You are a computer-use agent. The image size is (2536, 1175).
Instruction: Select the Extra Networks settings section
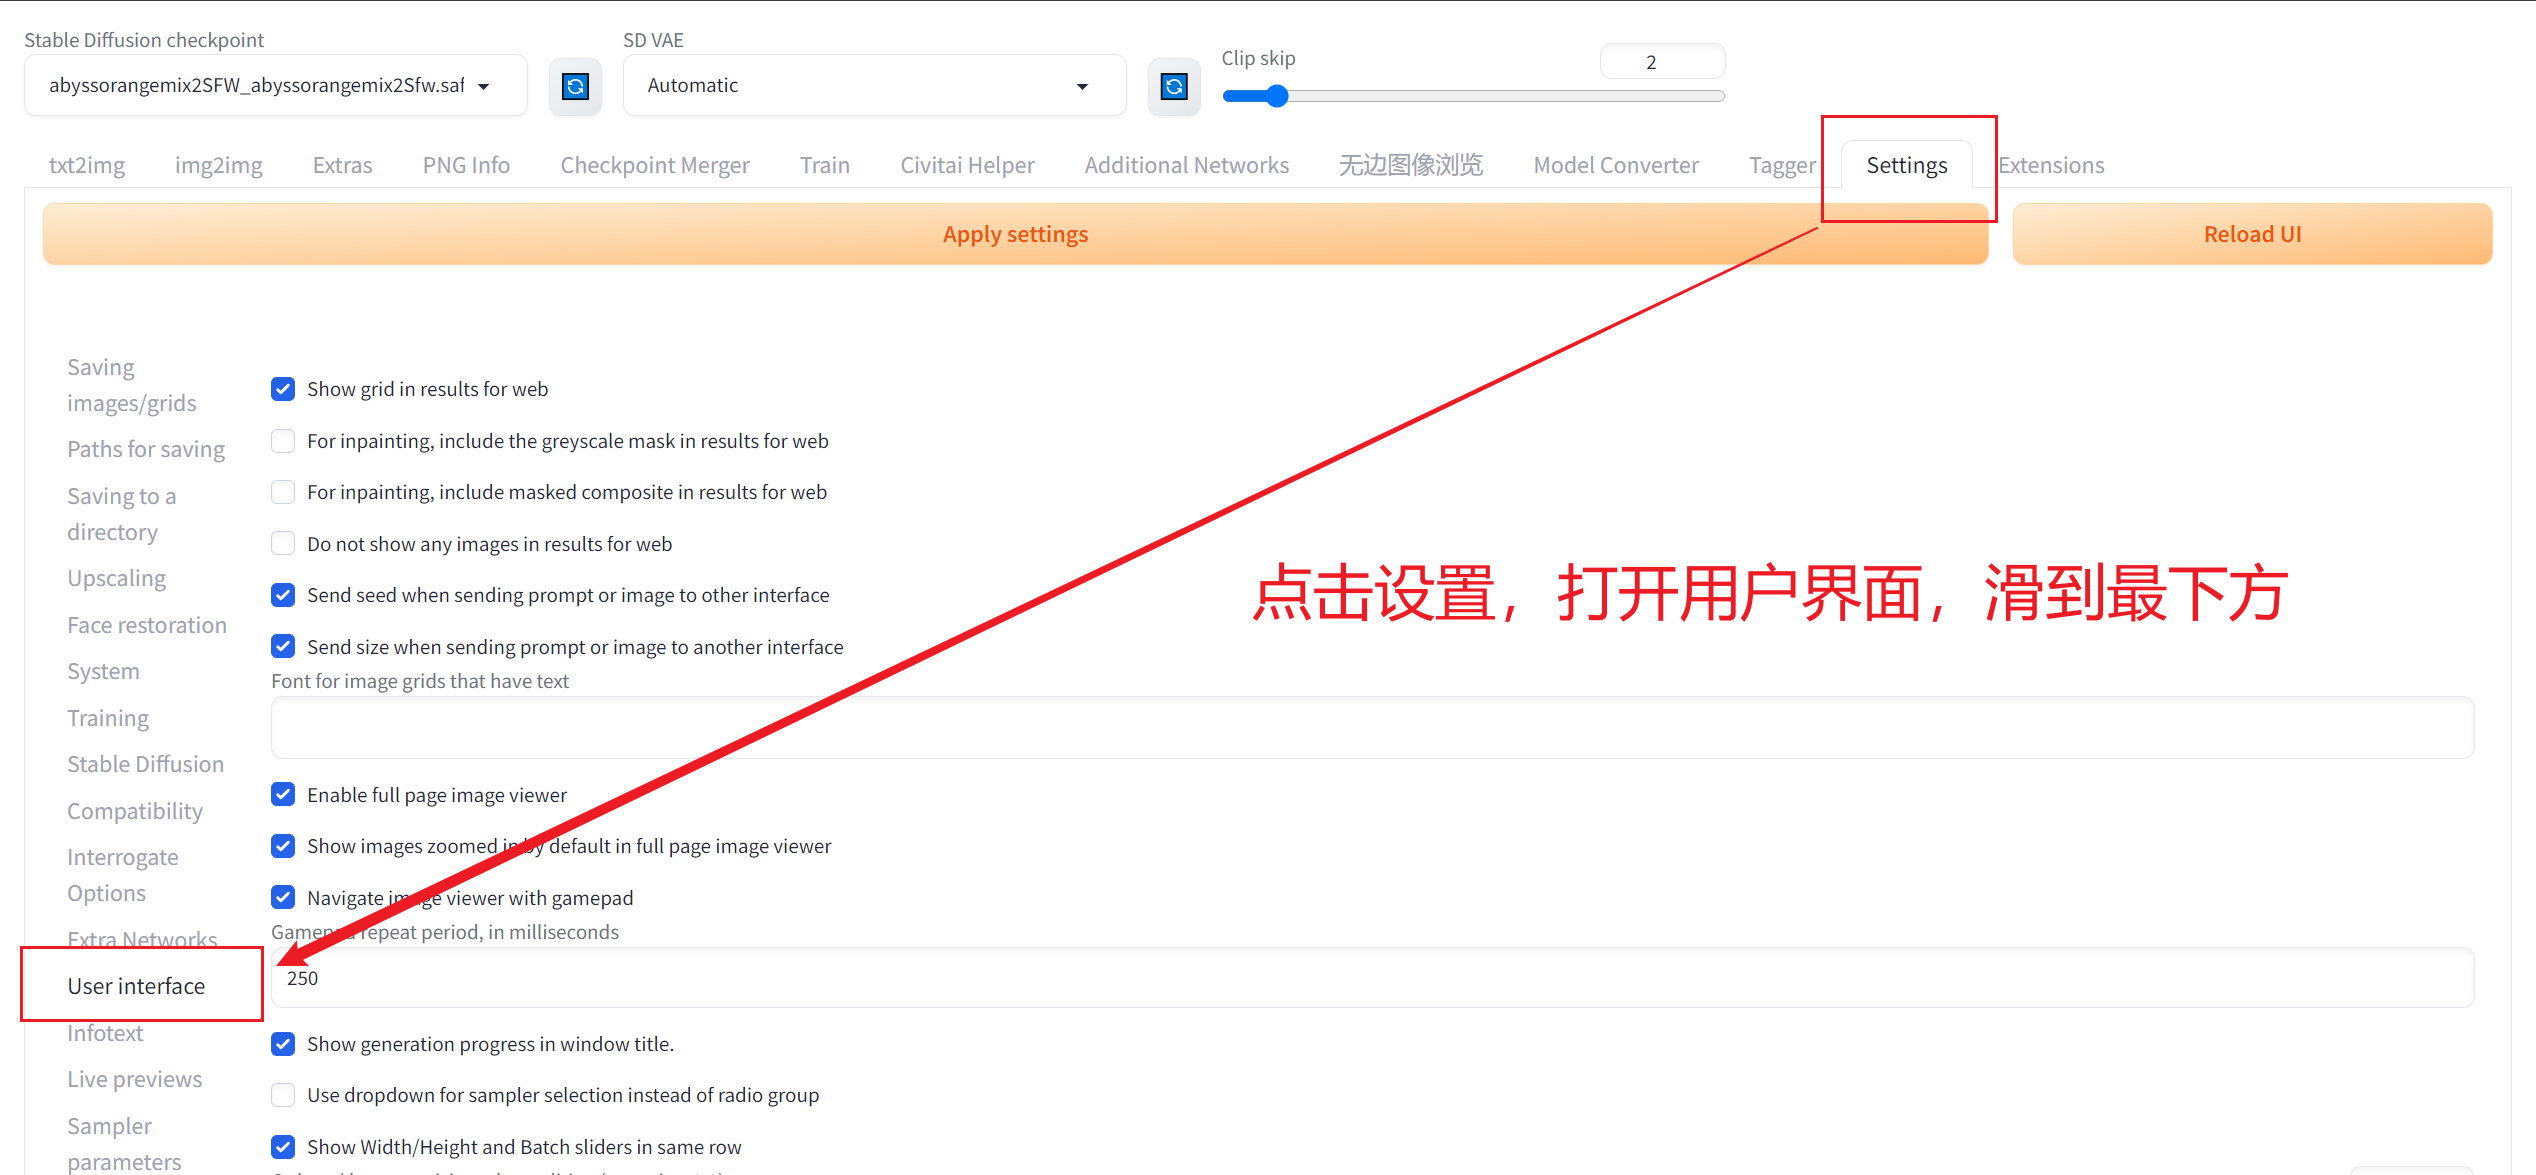click(x=142, y=937)
